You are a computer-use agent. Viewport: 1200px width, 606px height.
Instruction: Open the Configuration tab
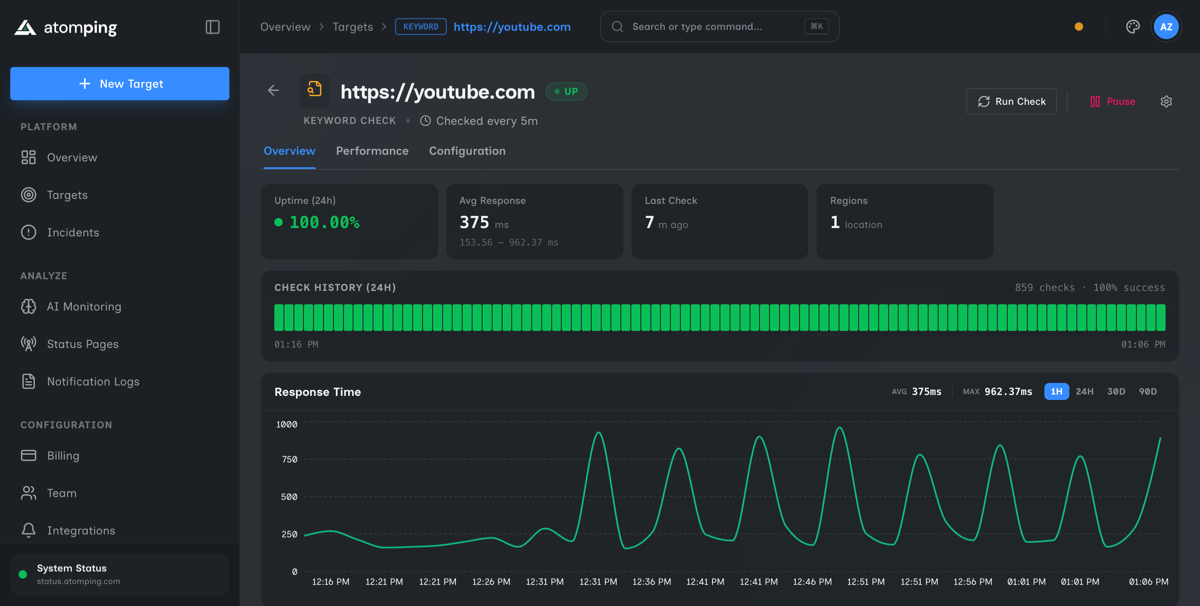(x=467, y=151)
